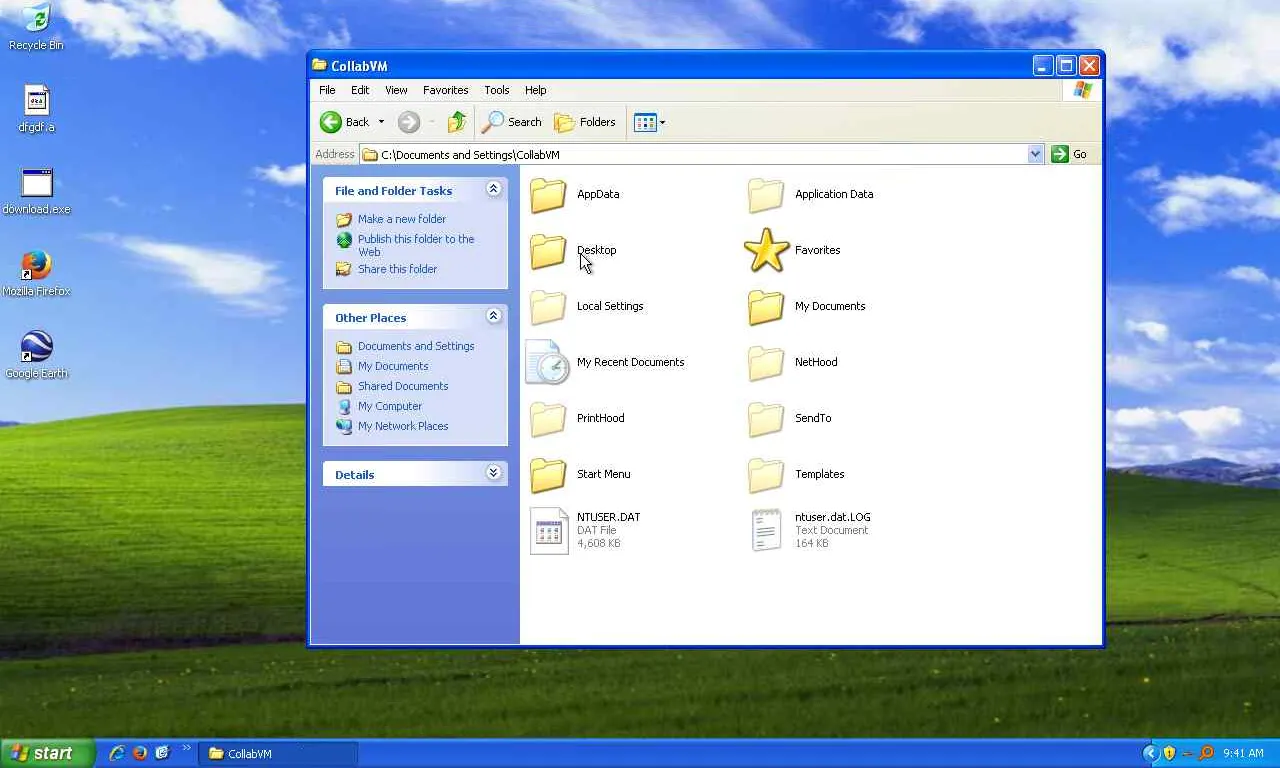The width and height of the screenshot is (1280, 768).
Task: Select the Start Menu folder icon
Action: click(x=548, y=474)
